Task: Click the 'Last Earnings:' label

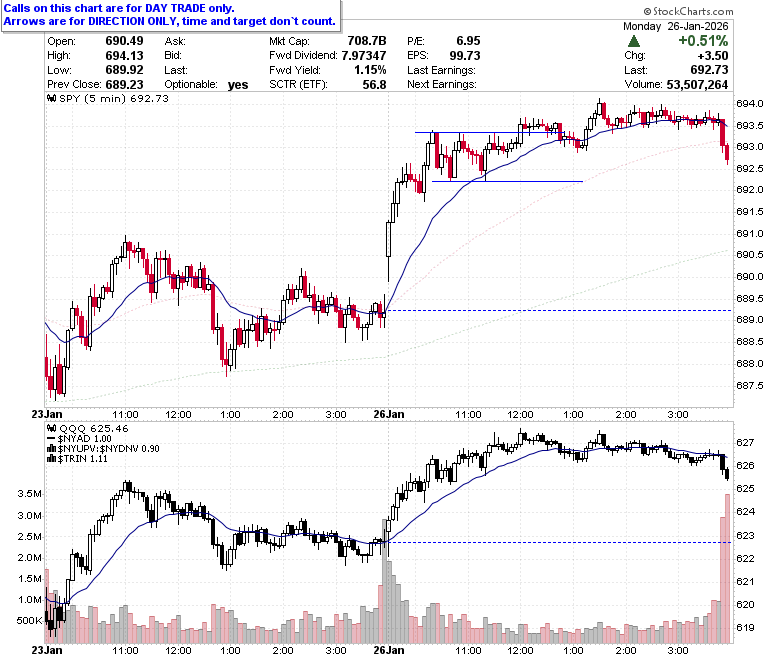Action: click(441, 70)
